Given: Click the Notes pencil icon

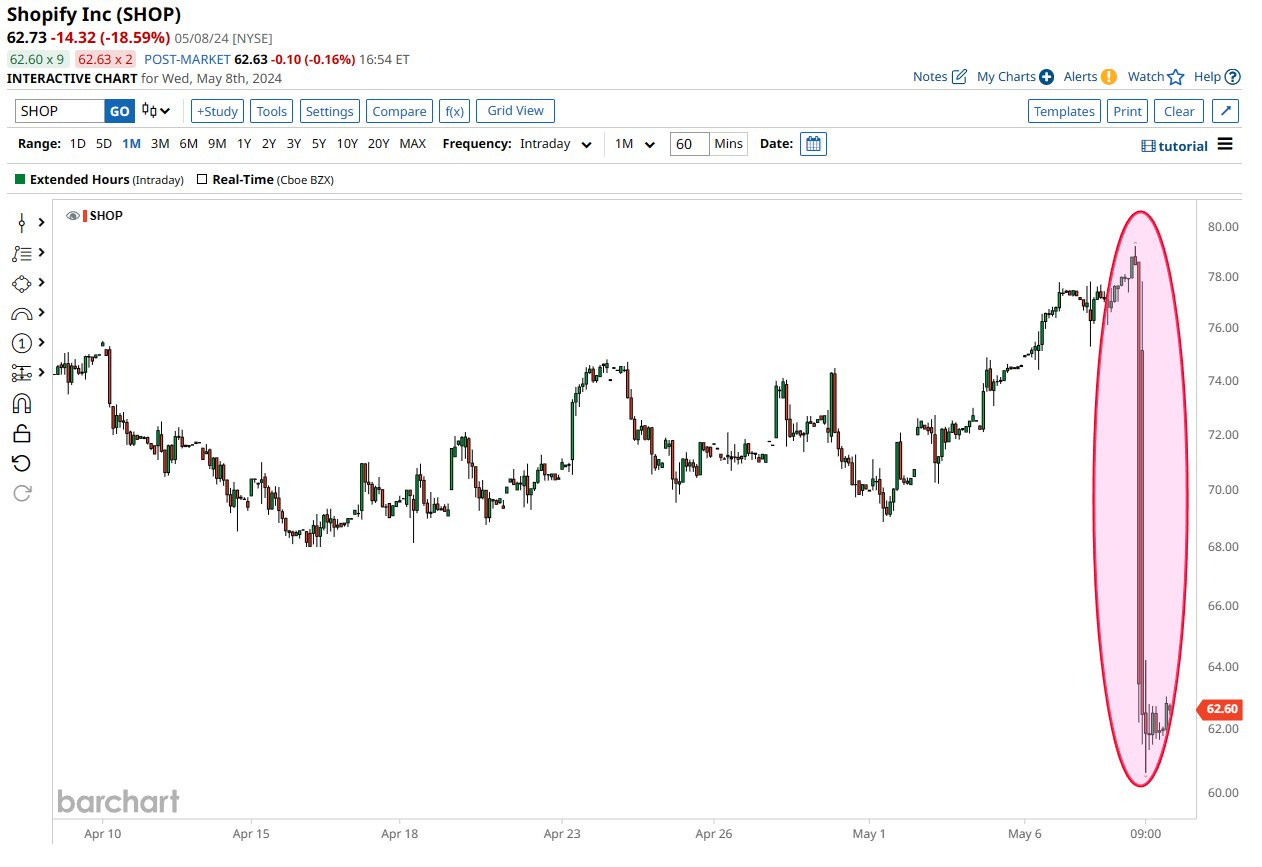Looking at the screenshot, I should click(x=959, y=77).
